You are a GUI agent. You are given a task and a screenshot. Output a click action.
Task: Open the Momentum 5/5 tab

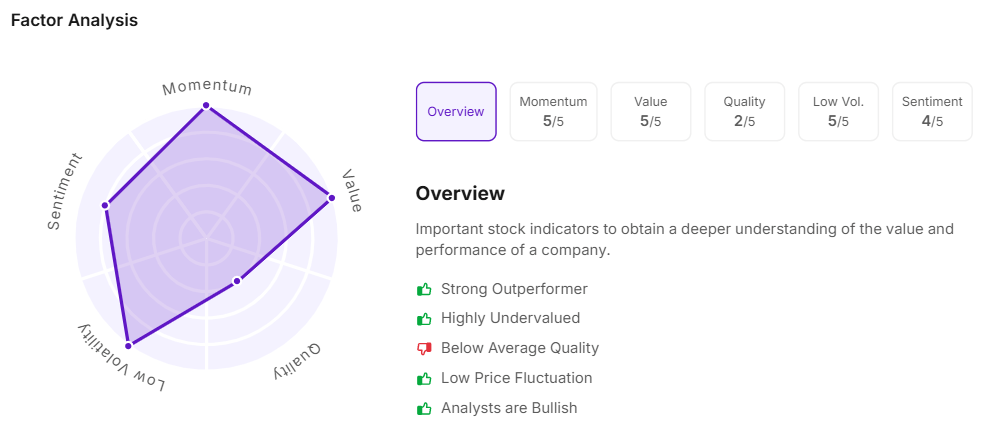[553, 112]
